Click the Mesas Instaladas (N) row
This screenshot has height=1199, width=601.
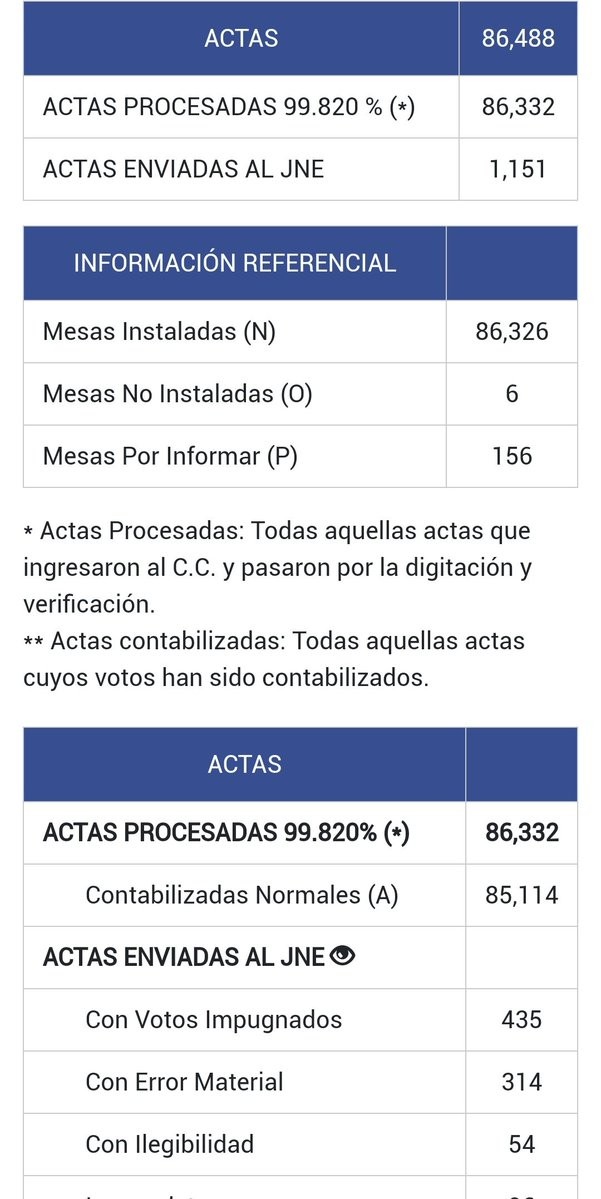(159, 331)
